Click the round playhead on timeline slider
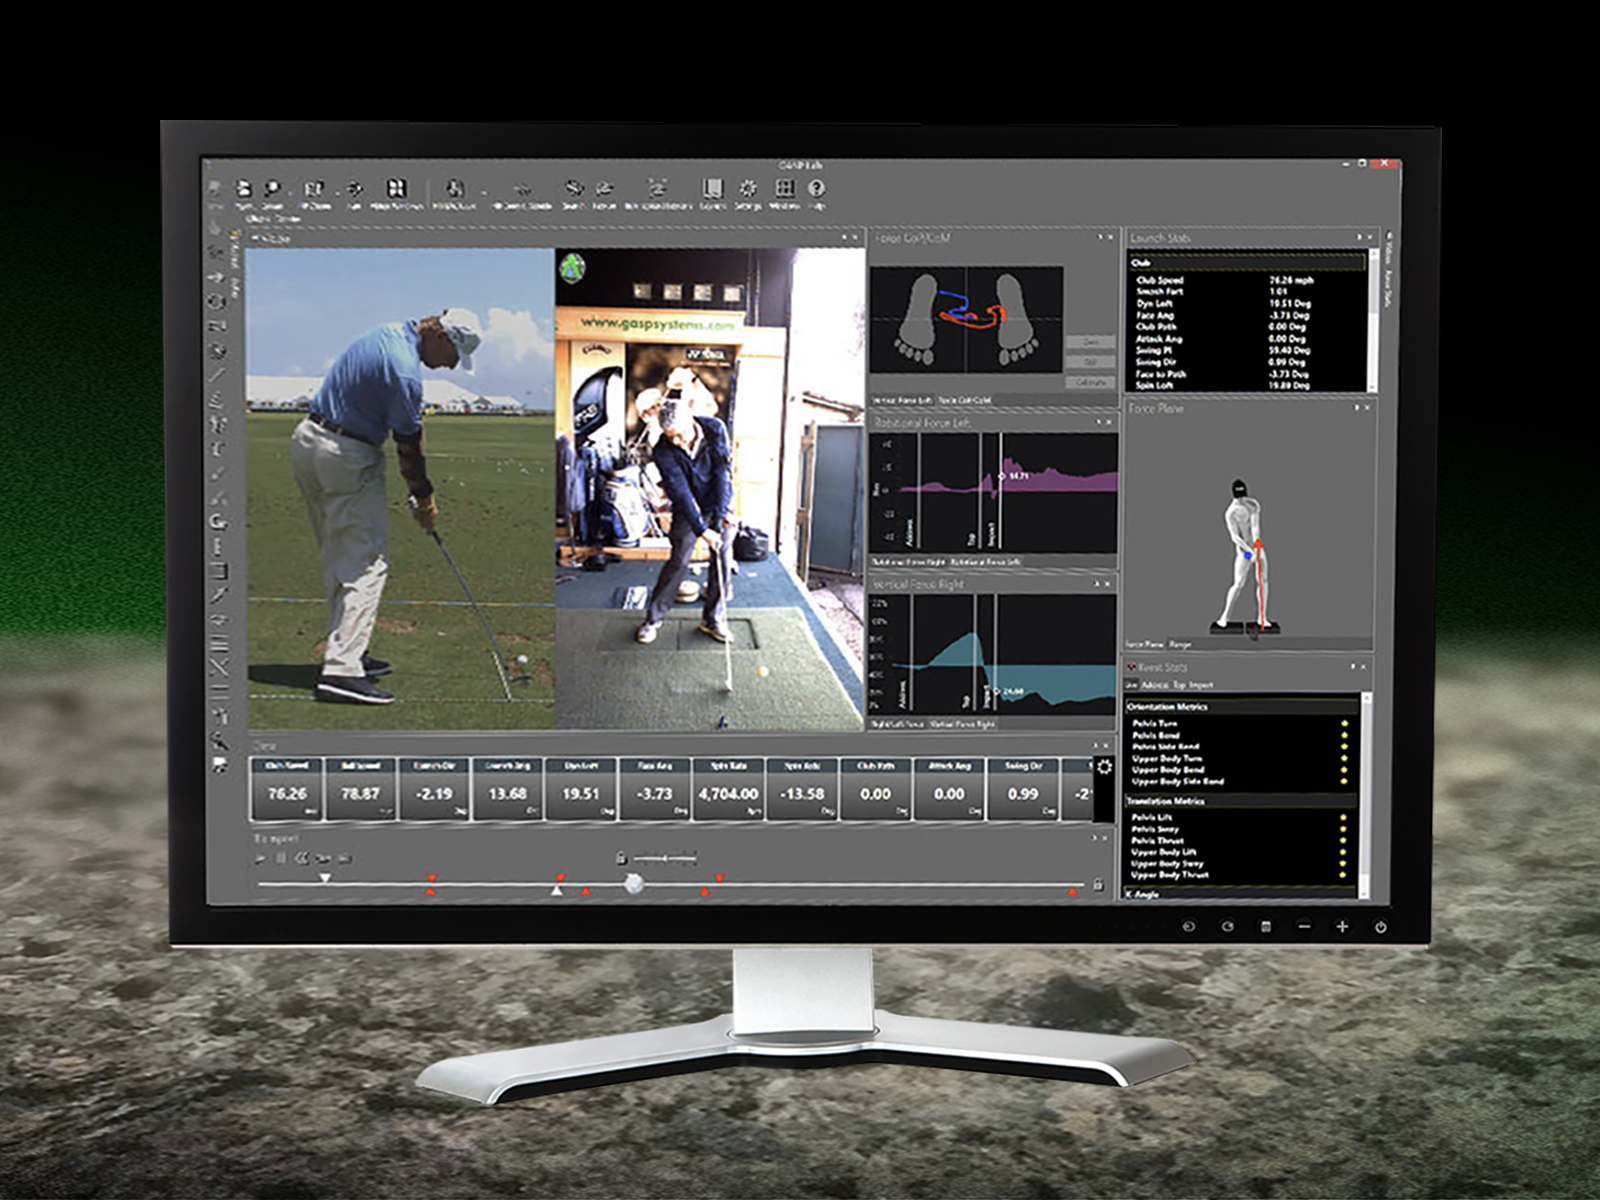1600x1200 pixels. tap(633, 883)
